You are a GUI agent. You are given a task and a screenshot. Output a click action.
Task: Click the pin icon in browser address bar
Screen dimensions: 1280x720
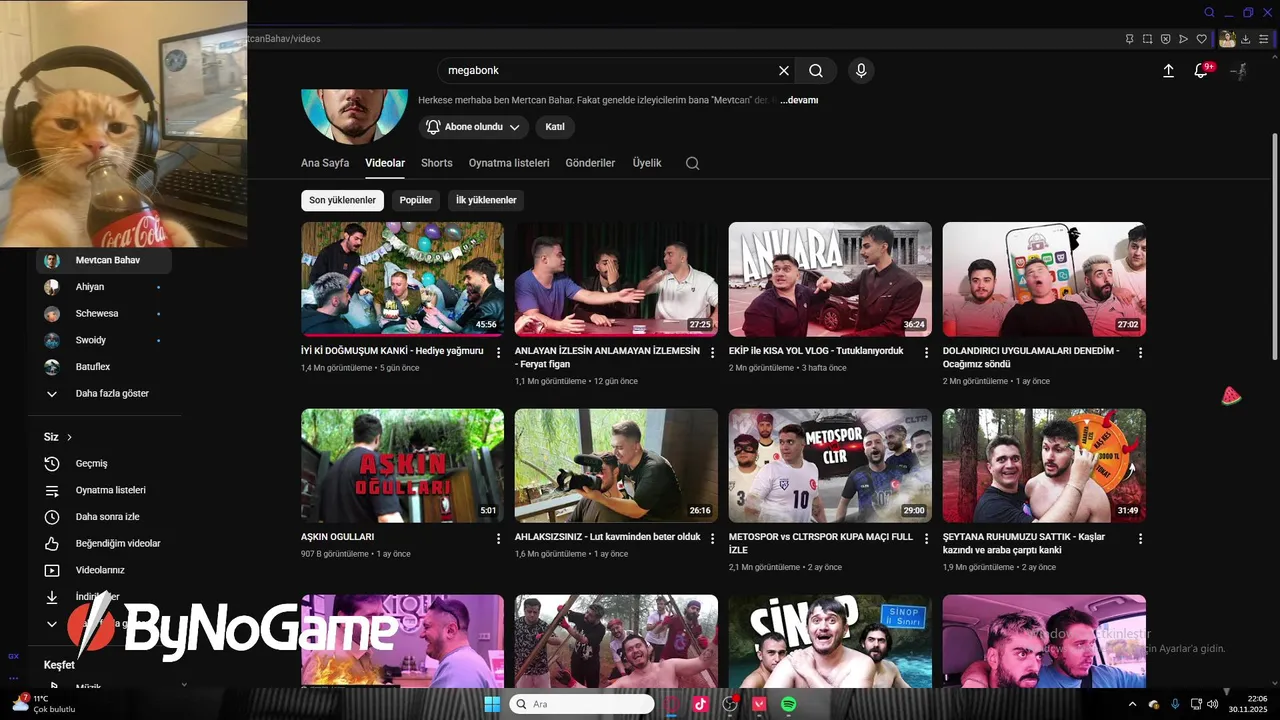(x=1130, y=39)
